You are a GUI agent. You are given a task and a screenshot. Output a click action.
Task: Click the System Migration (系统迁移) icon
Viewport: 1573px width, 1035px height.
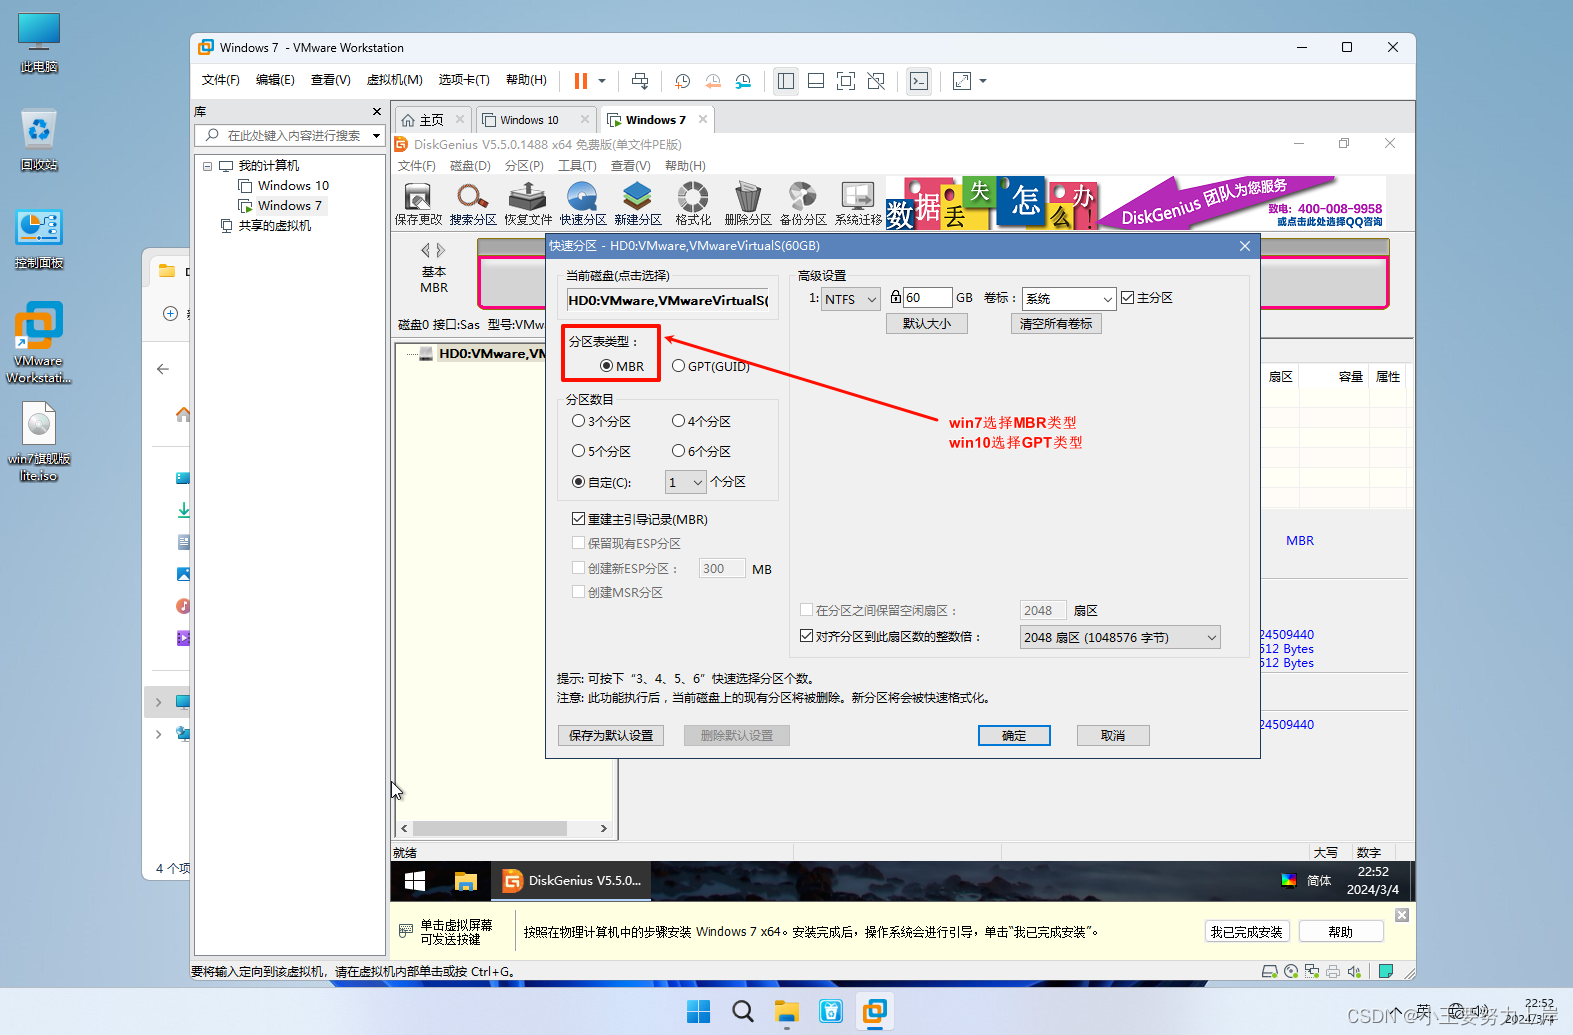pyautogui.click(x=858, y=204)
